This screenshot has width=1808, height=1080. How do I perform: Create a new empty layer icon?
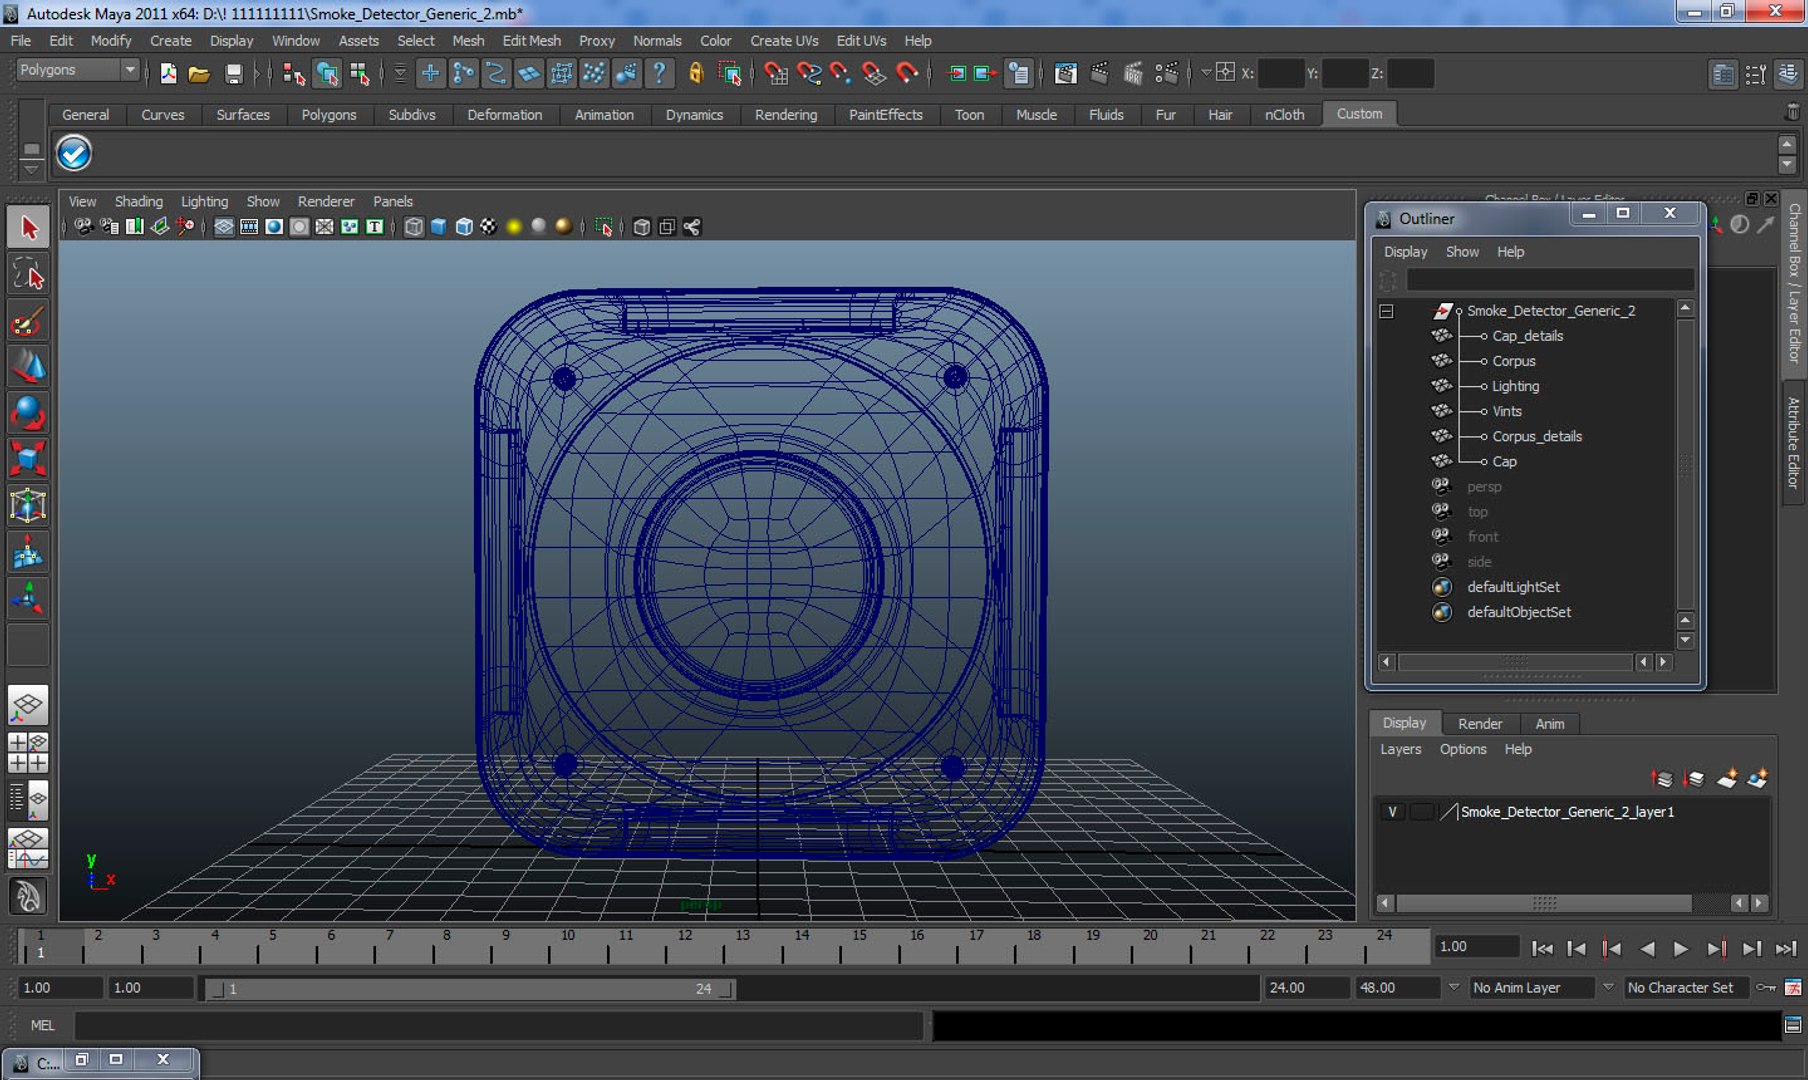click(x=1727, y=778)
